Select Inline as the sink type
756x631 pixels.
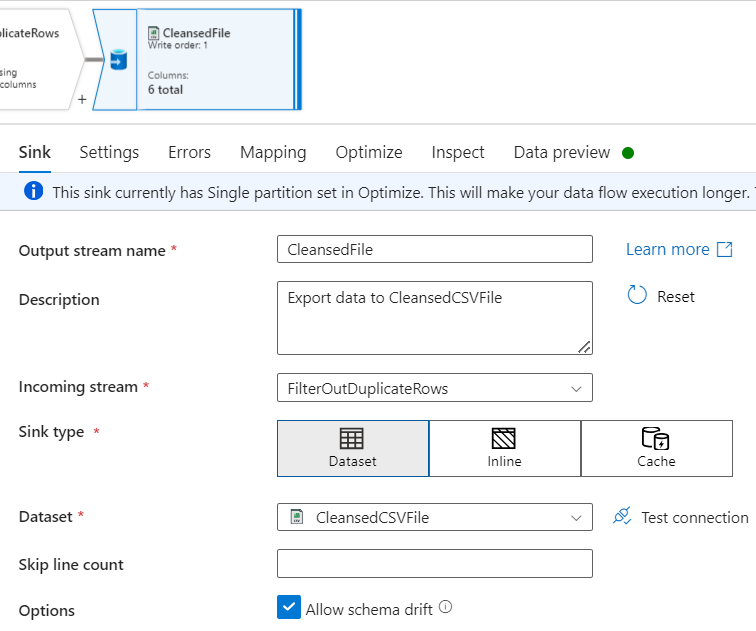tap(504, 448)
